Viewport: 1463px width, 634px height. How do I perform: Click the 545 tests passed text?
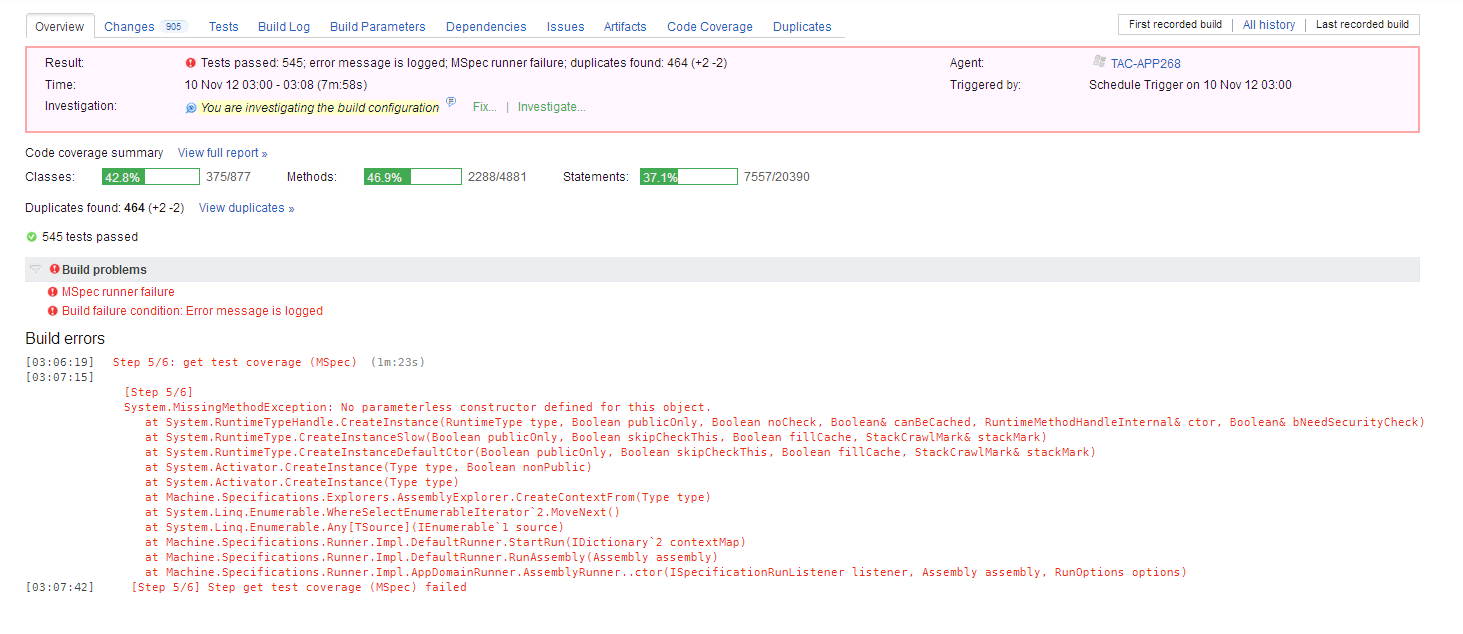pos(90,237)
